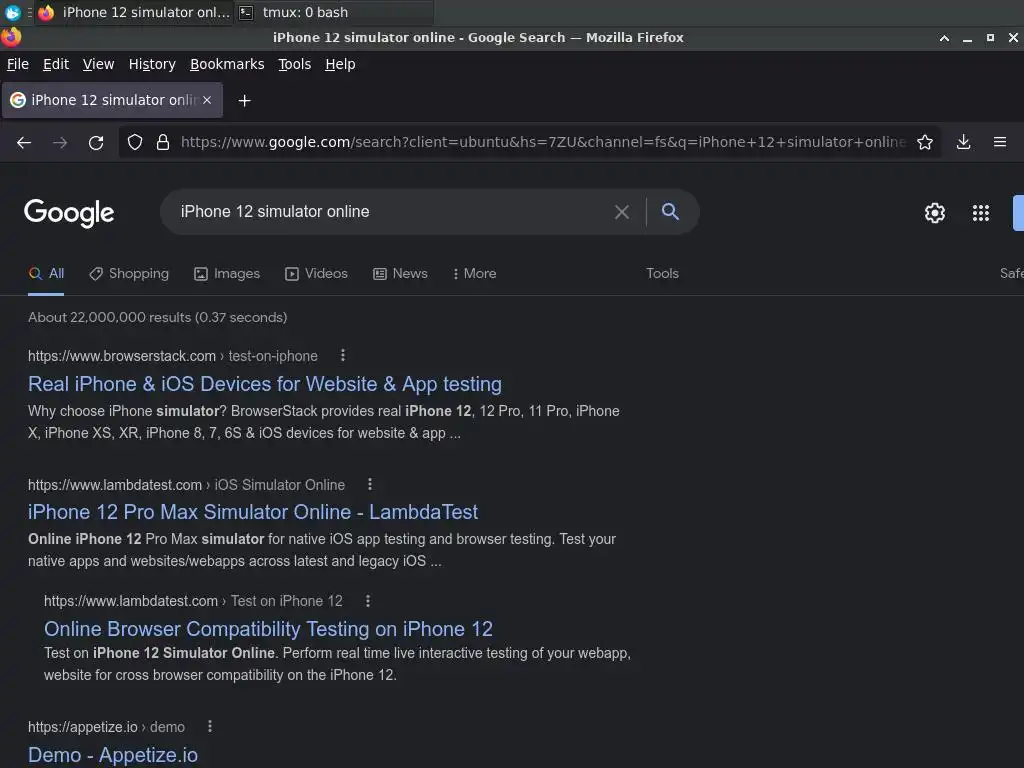This screenshot has width=1024, height=768.
Task: Expand the More search categories dropdown
Action: coord(474,274)
